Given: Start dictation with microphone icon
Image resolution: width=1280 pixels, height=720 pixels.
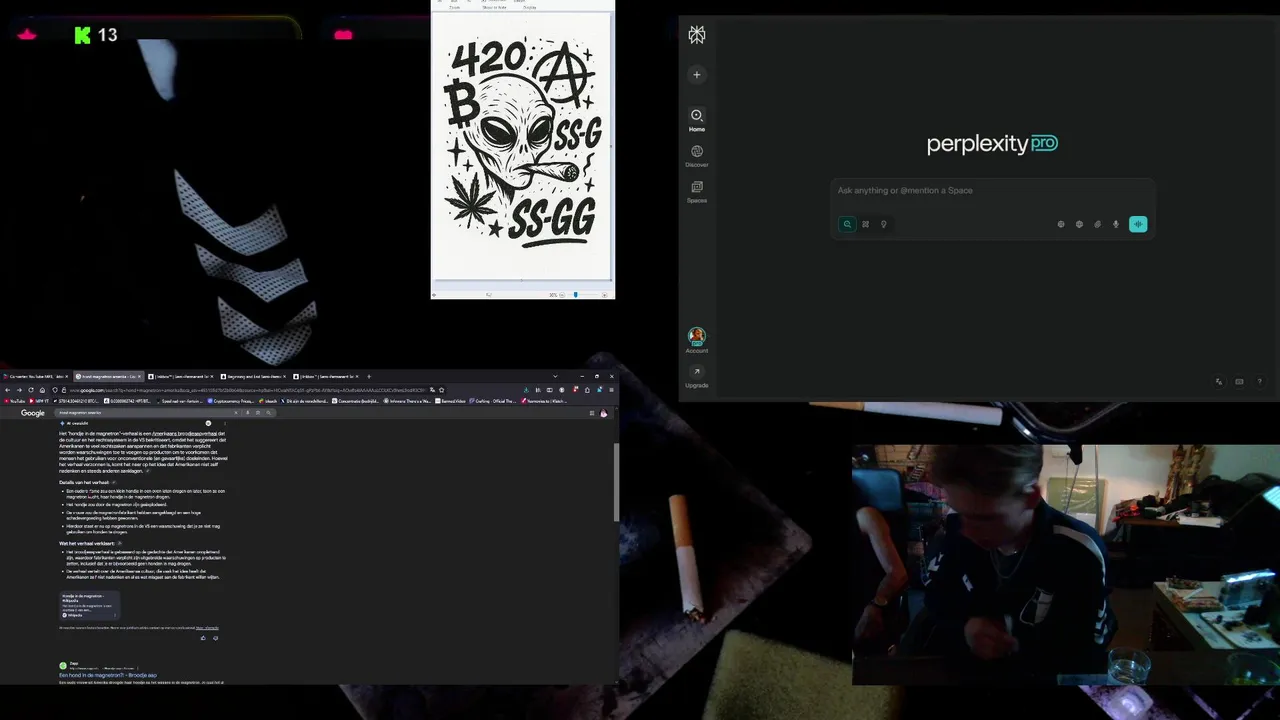Looking at the screenshot, I should pos(1116,224).
